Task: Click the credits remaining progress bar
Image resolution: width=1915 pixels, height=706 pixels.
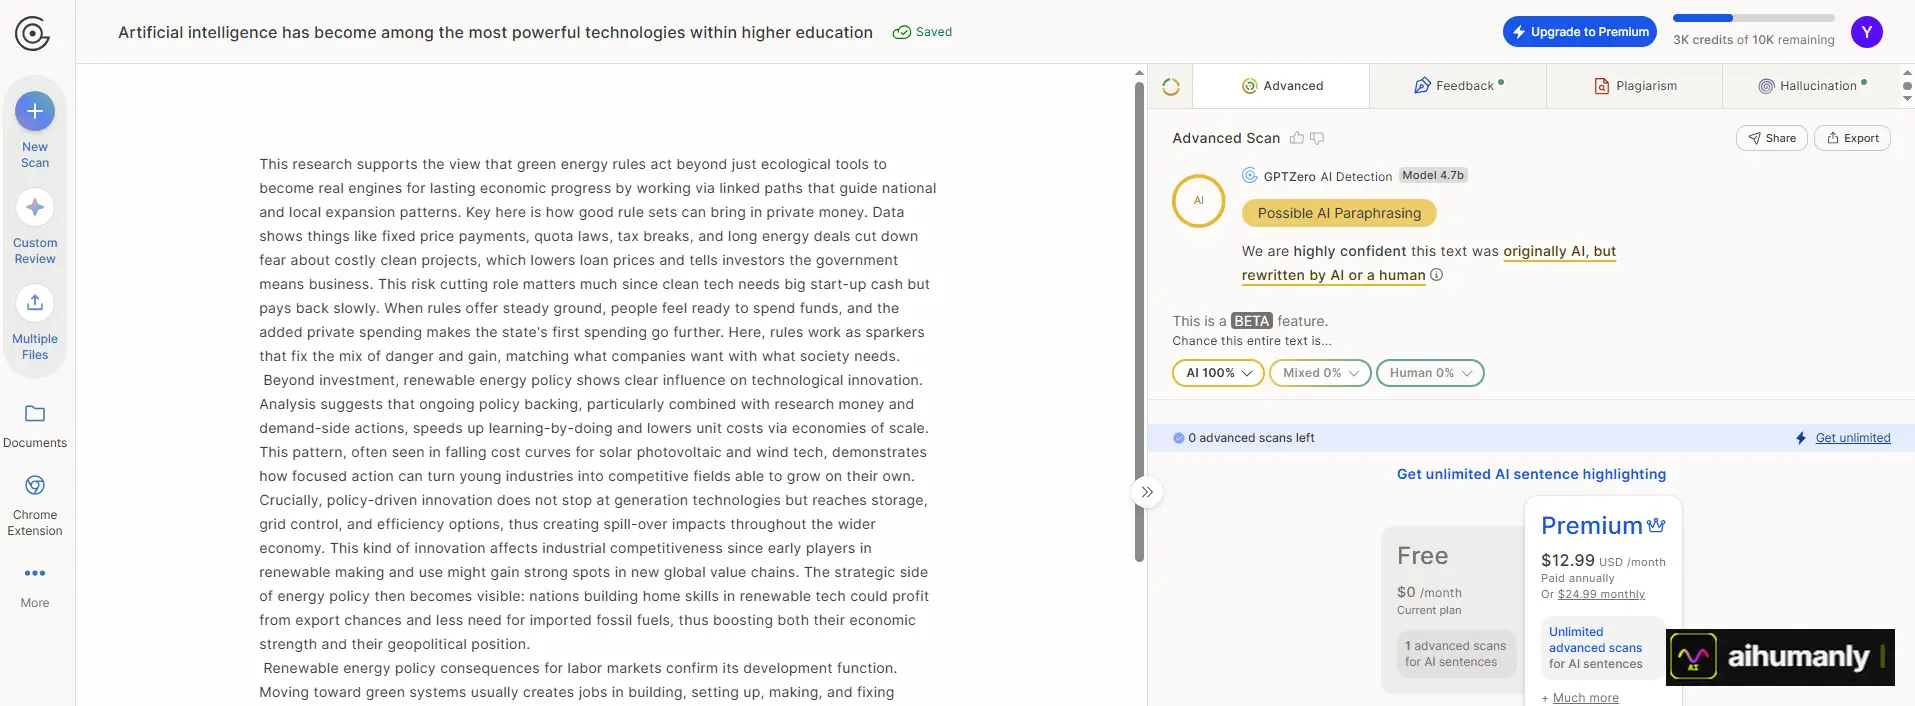Action: pos(1754,18)
